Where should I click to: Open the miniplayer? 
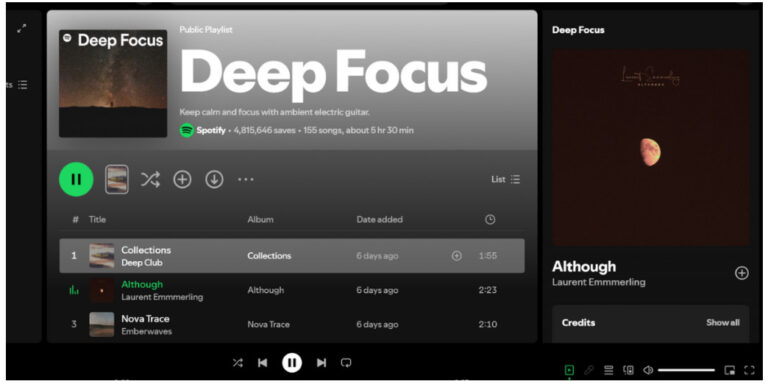click(730, 370)
